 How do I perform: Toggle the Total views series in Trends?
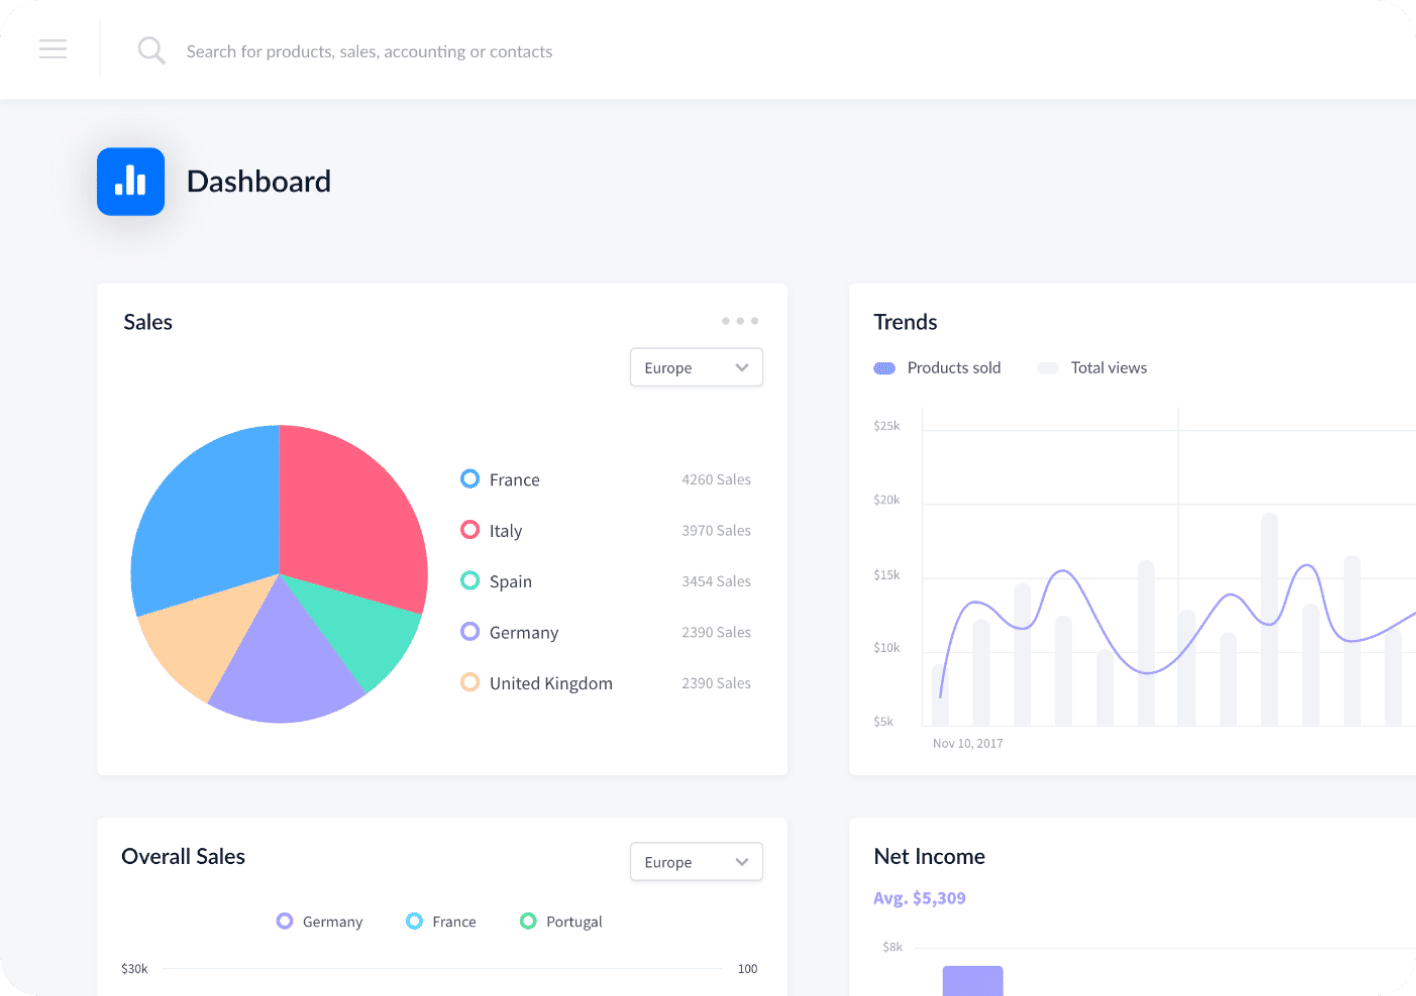(1047, 368)
